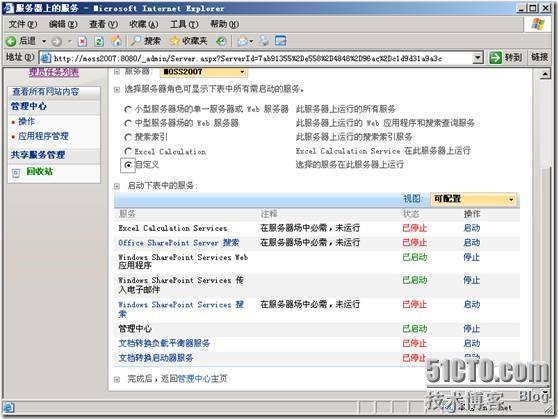Stop Windows SharePoint Services Web 应用程序

(472, 257)
